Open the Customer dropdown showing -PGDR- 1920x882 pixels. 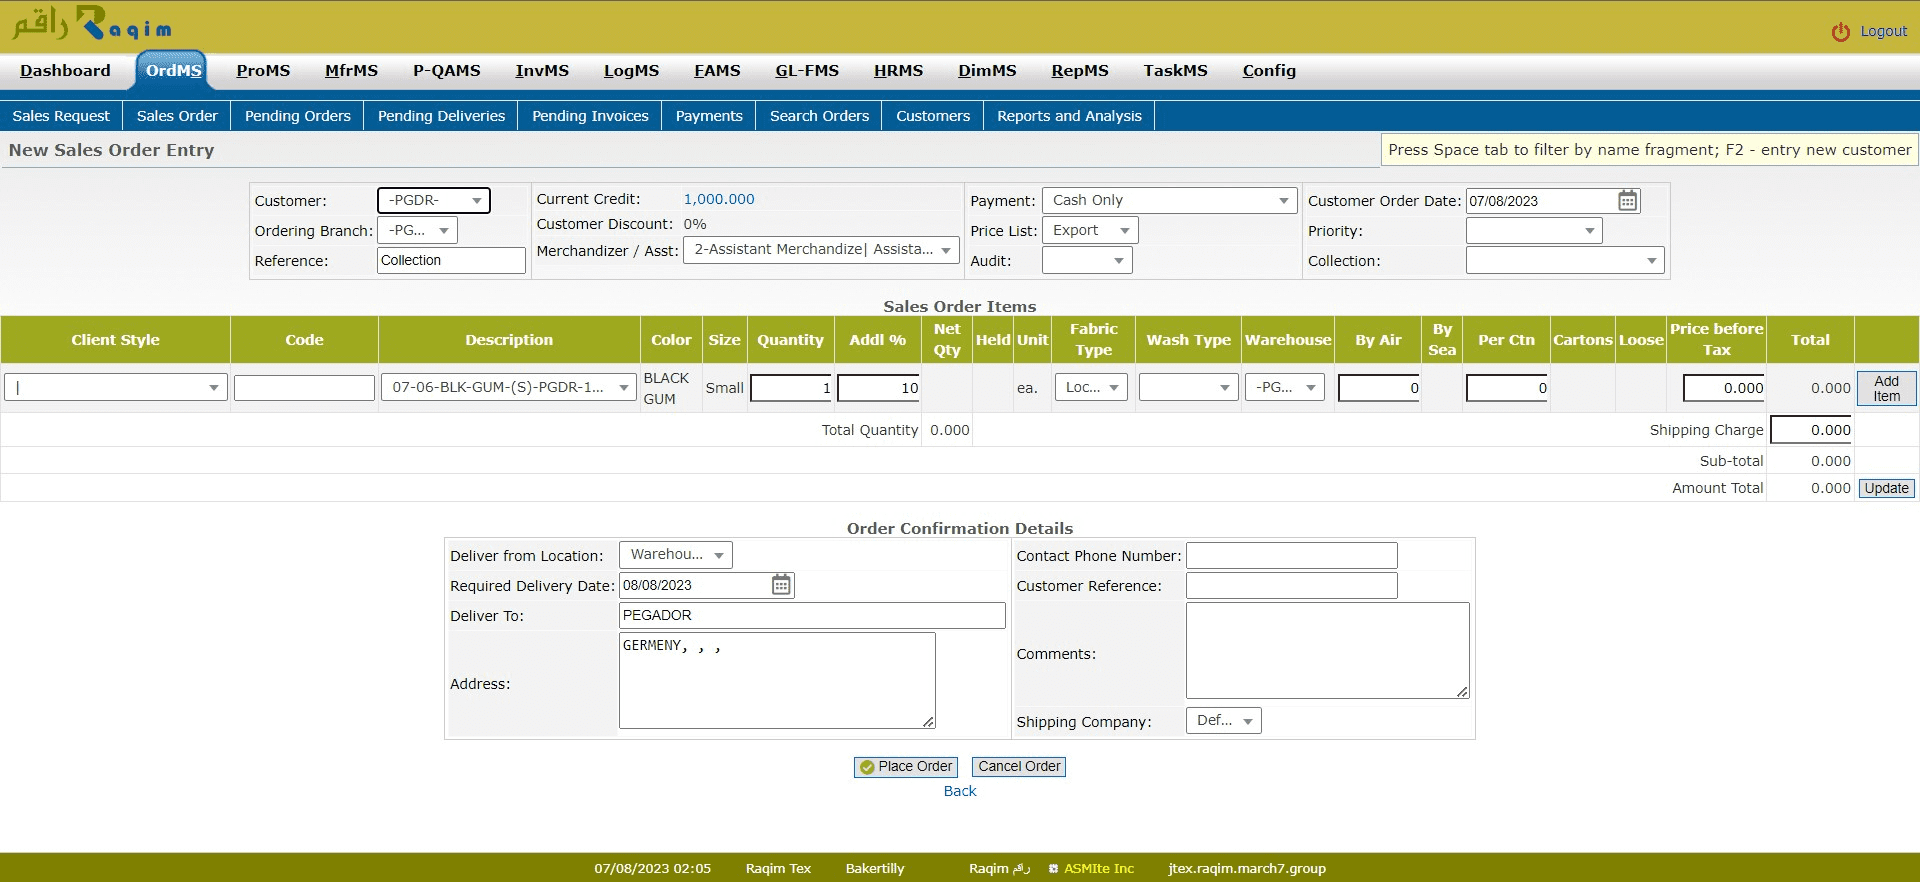click(434, 201)
